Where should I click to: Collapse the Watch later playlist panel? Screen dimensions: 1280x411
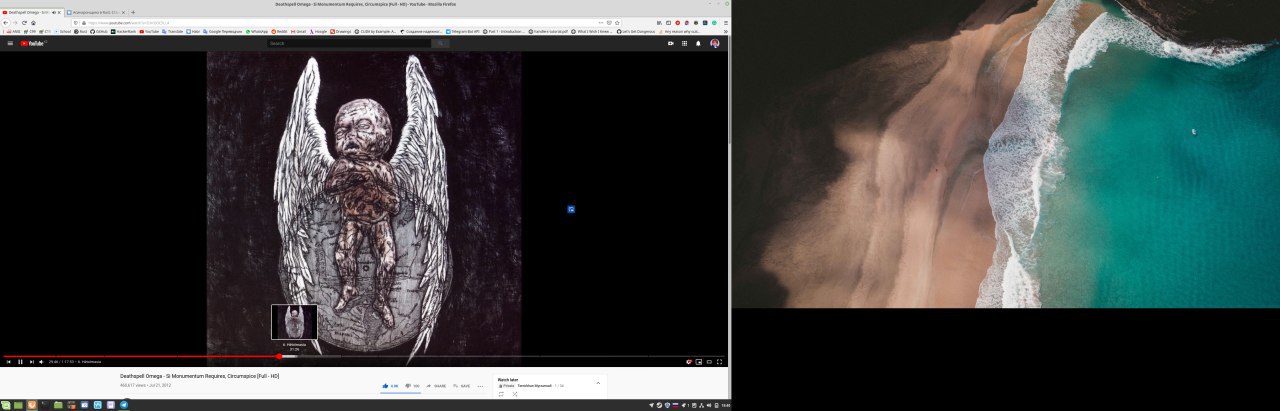[598, 383]
